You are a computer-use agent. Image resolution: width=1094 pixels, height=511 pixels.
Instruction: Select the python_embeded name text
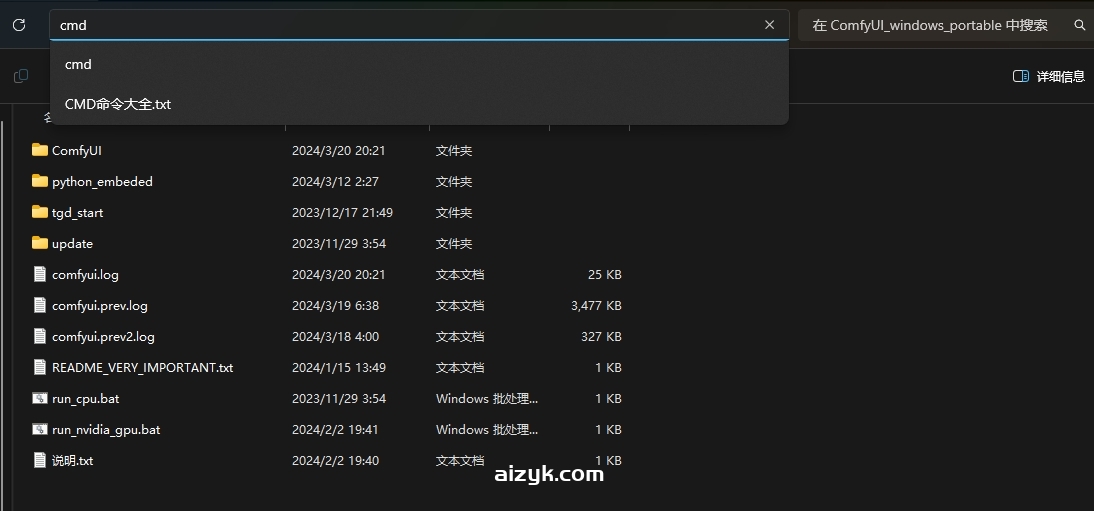tap(102, 182)
